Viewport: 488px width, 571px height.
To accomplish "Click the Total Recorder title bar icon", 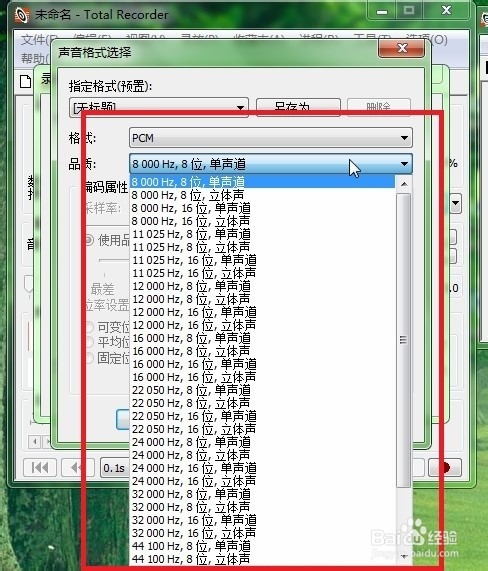I will (22, 15).
